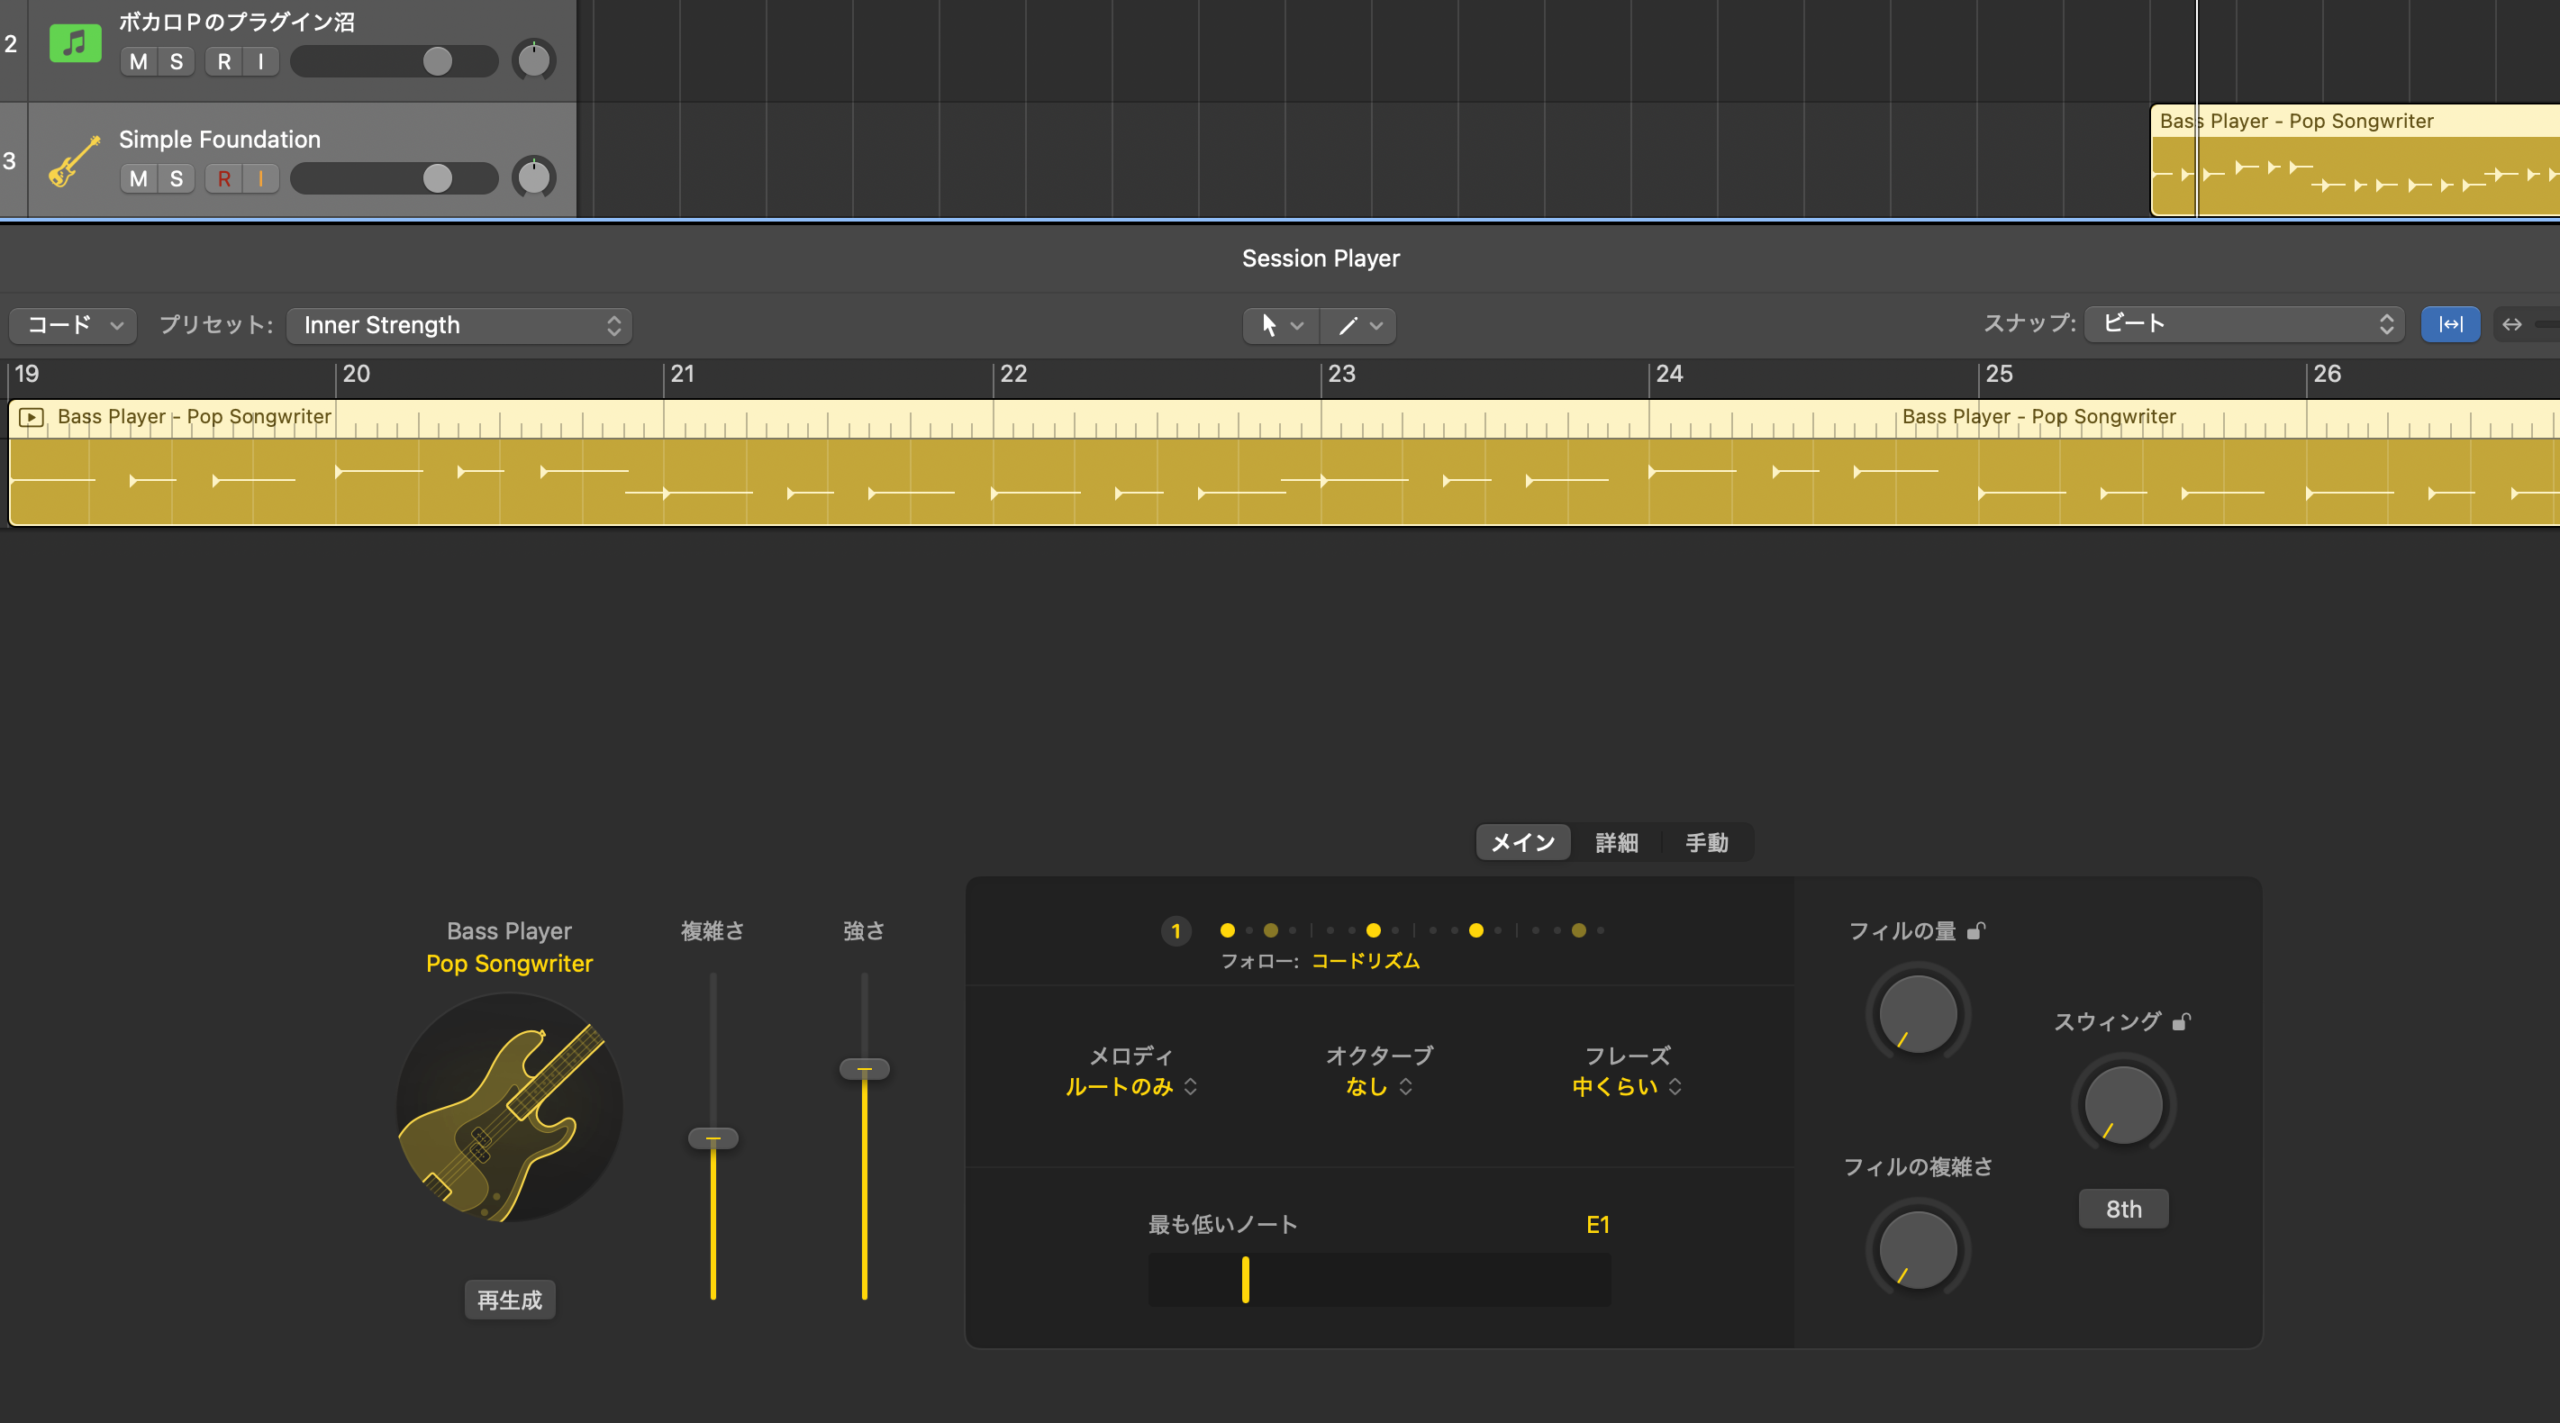Record-enable track 2 with R button
This screenshot has height=1423, width=2560.
[x=224, y=62]
